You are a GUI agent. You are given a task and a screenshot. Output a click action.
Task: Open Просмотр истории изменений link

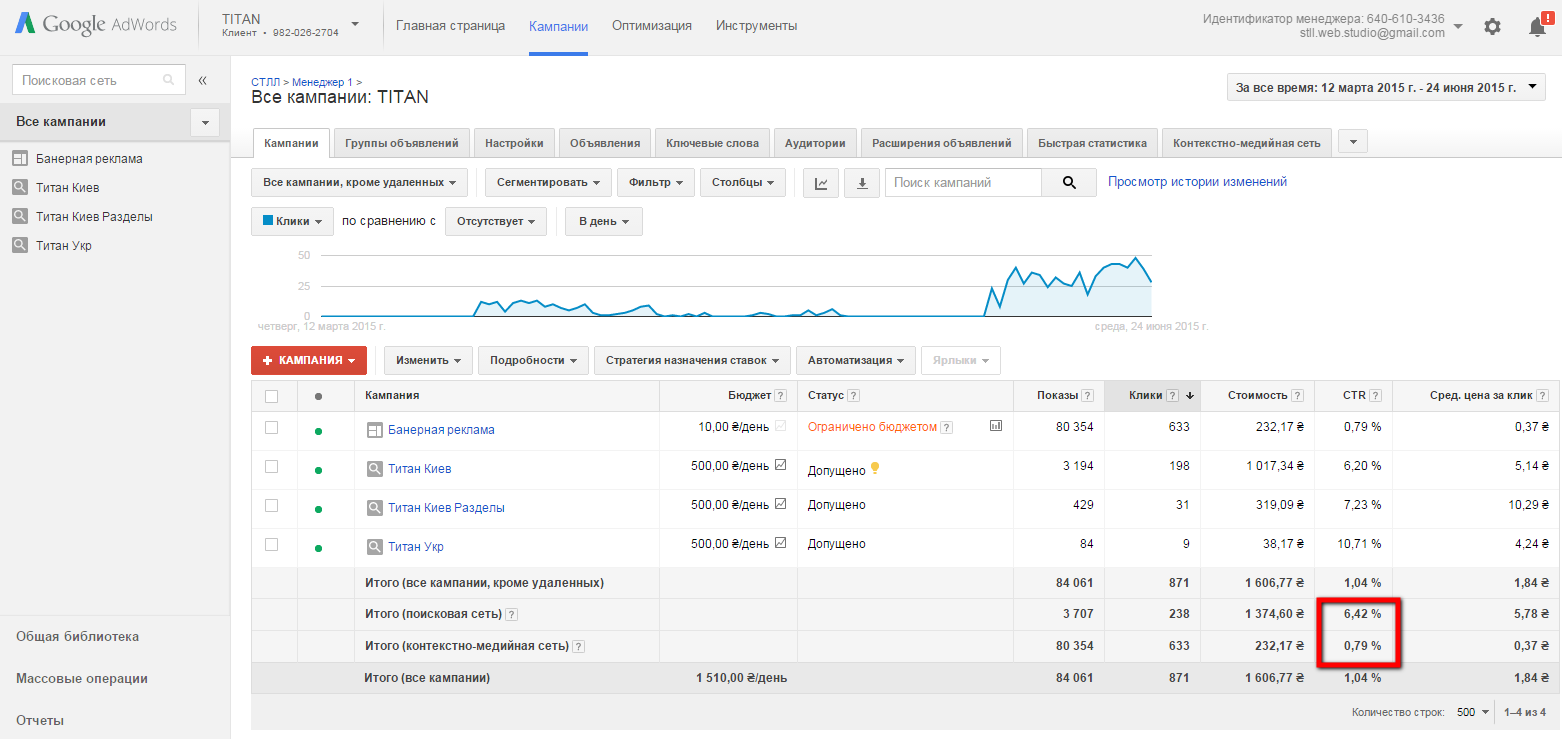(1197, 182)
